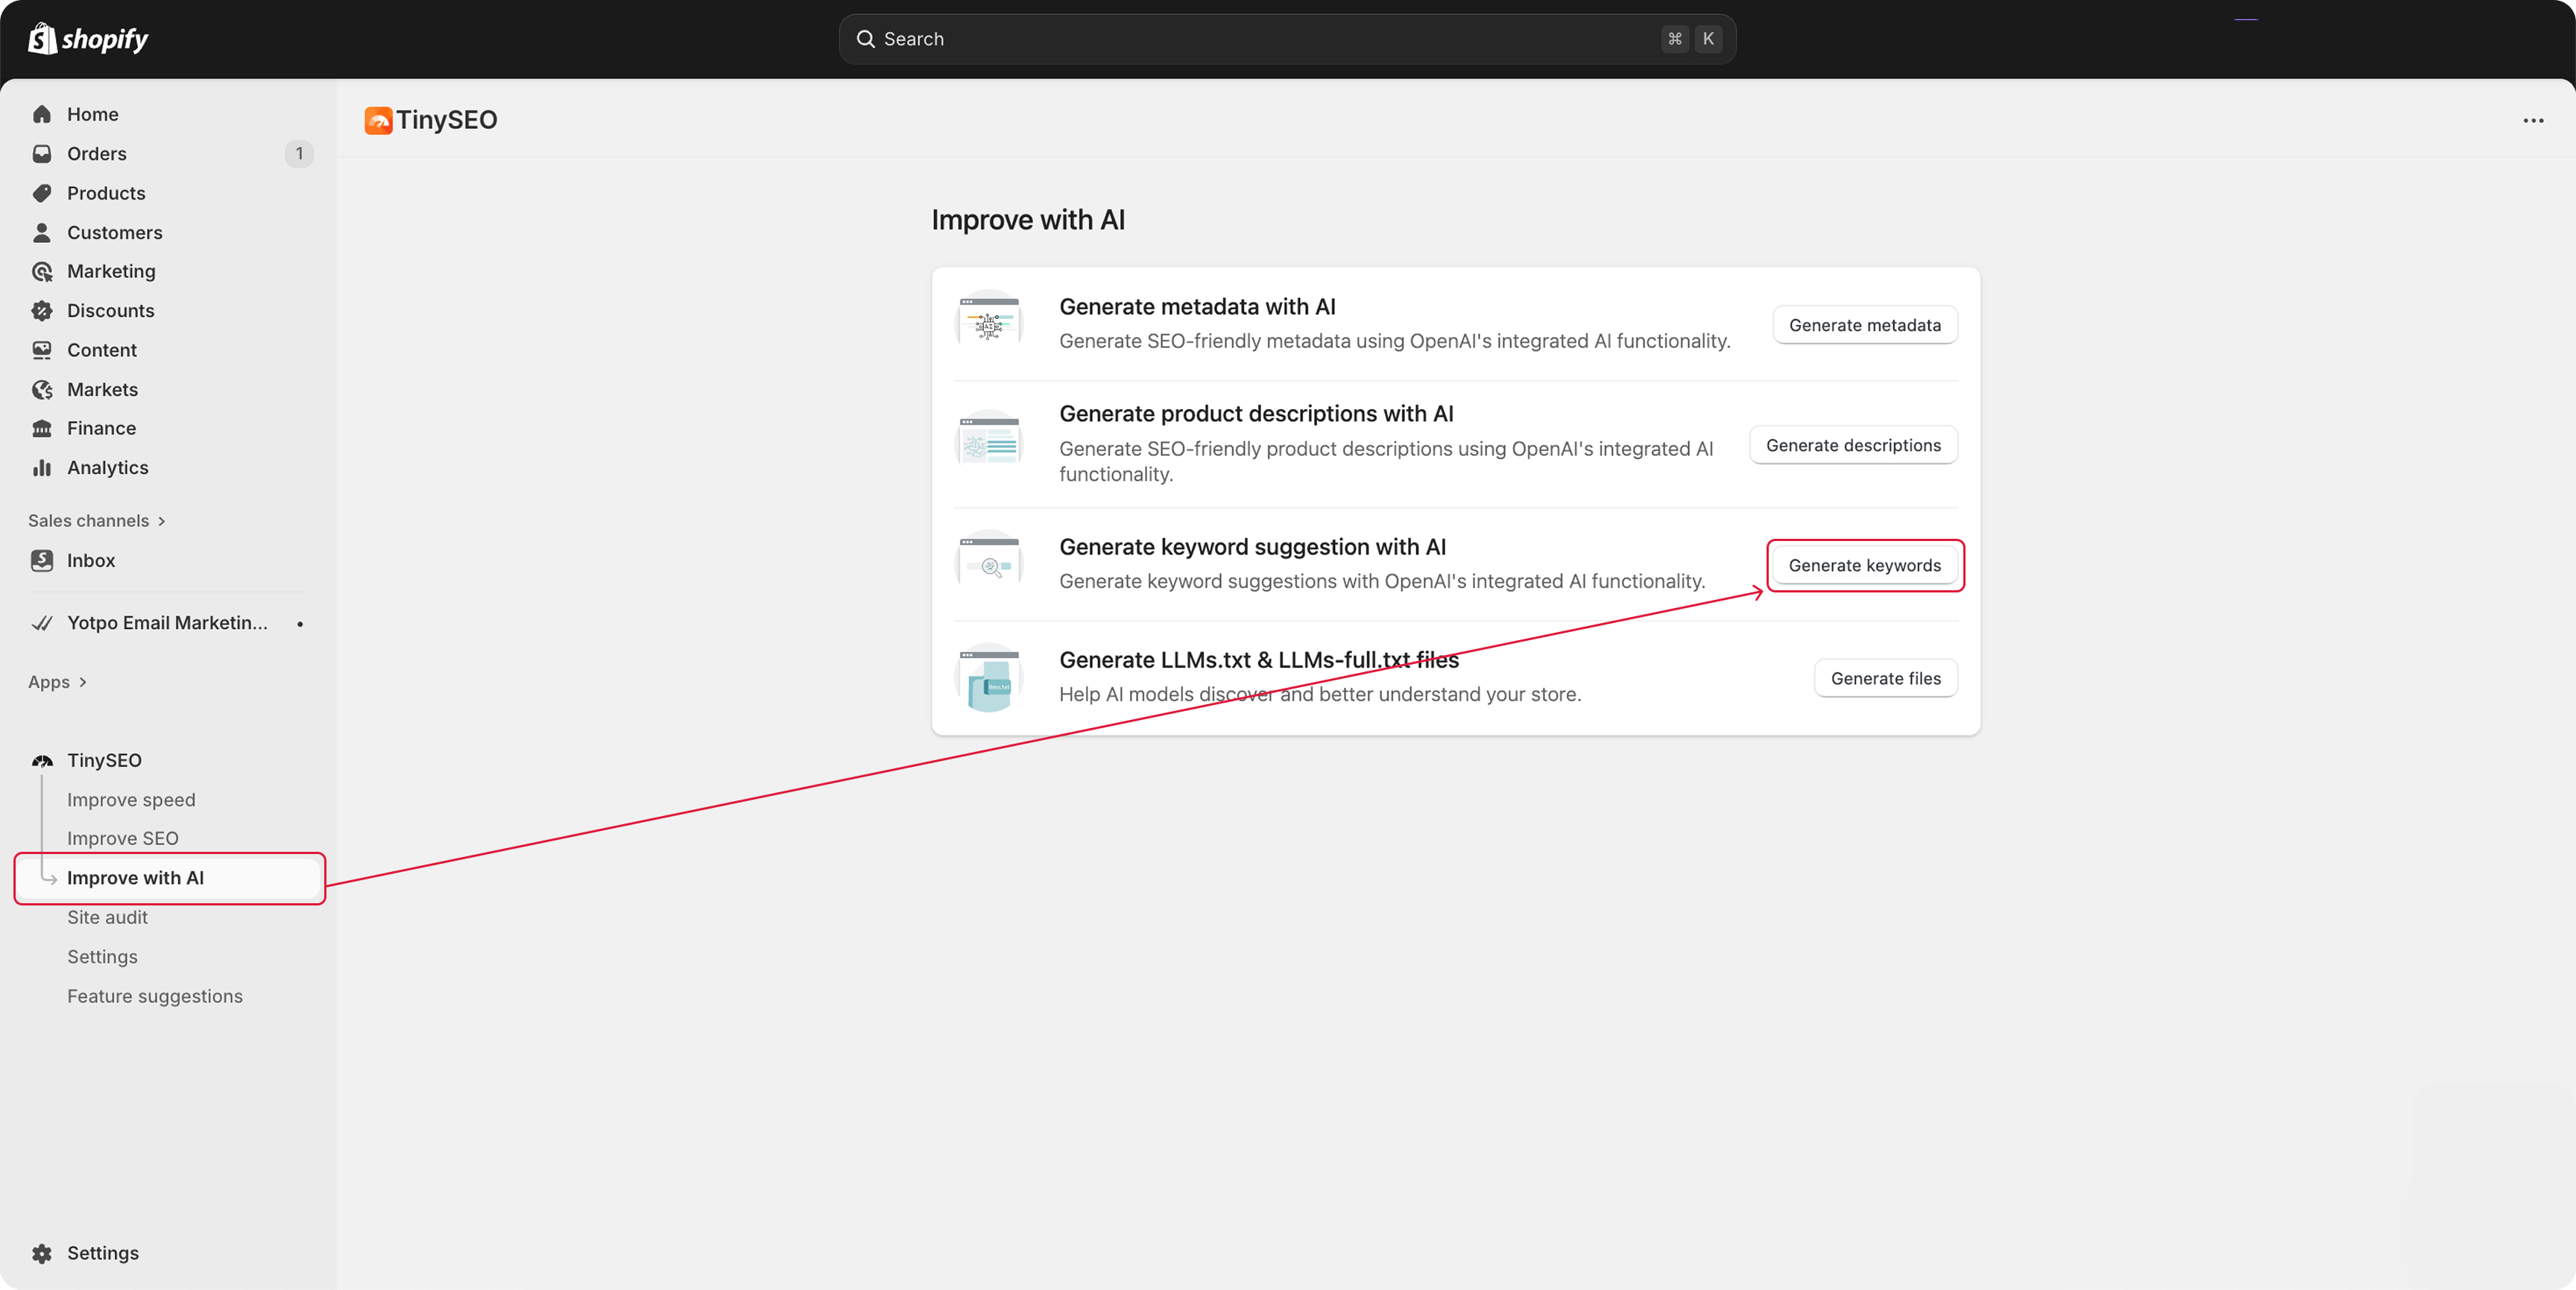Click the Analytics bar chart icon
The width and height of the screenshot is (2576, 1290).
click(42, 467)
